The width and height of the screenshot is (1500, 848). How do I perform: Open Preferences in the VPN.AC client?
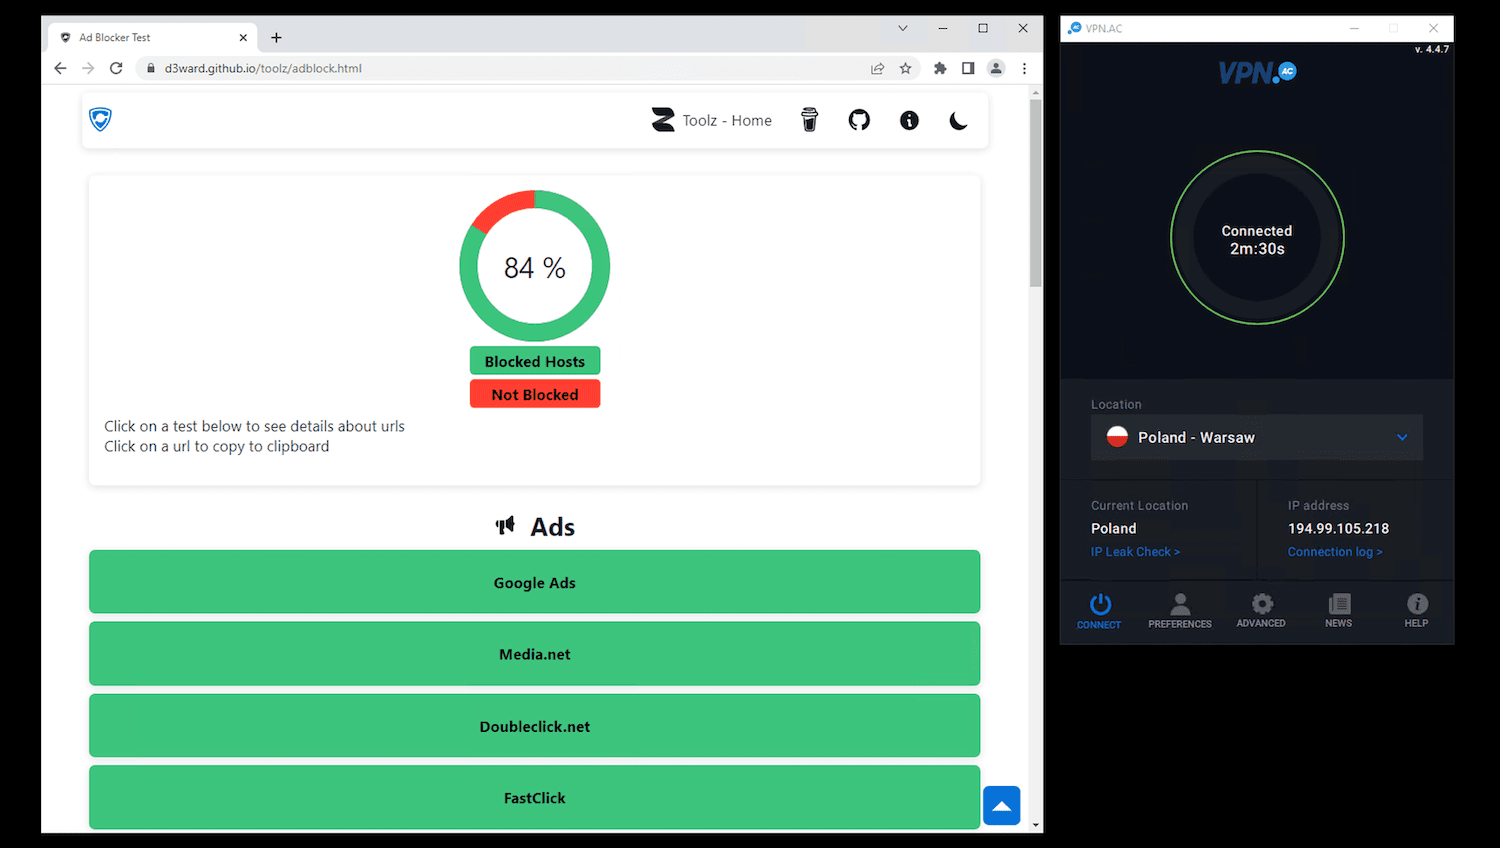tap(1179, 610)
